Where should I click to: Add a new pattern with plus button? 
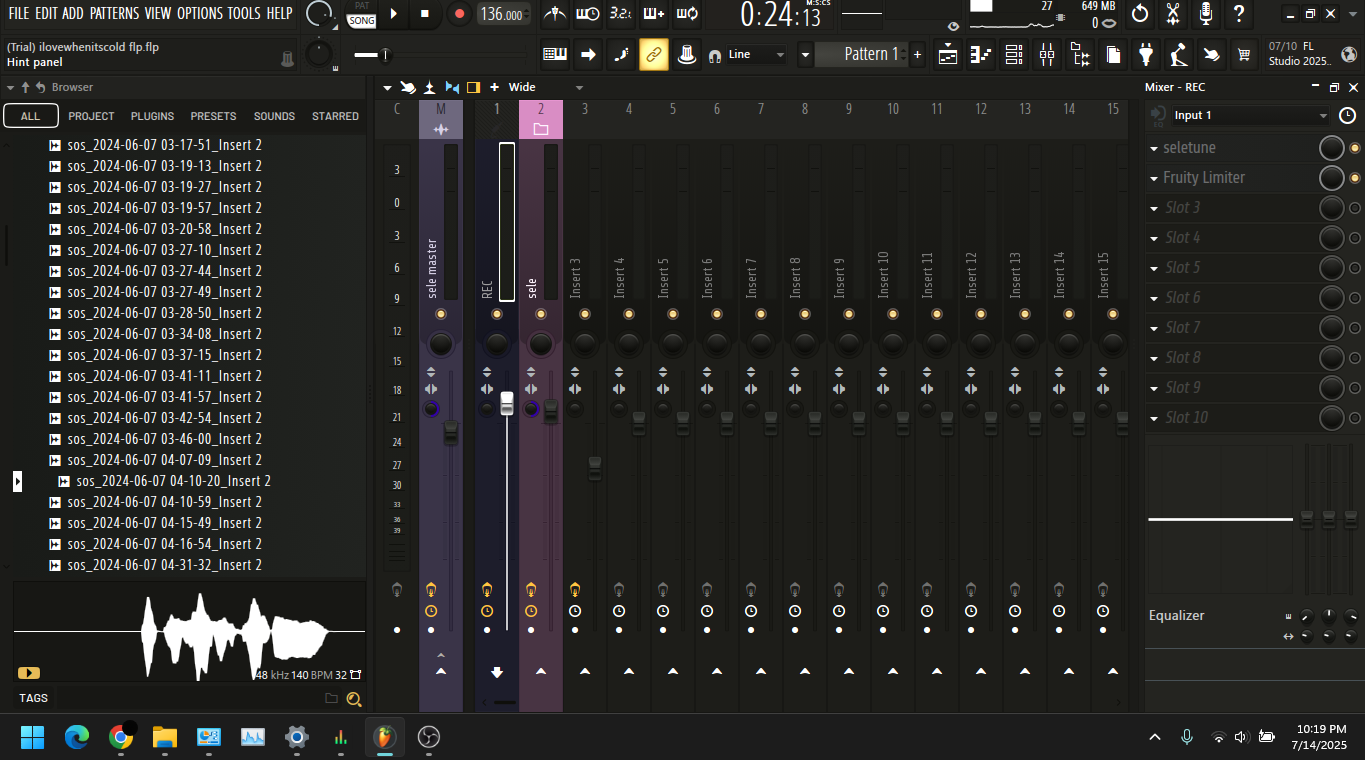coord(918,55)
